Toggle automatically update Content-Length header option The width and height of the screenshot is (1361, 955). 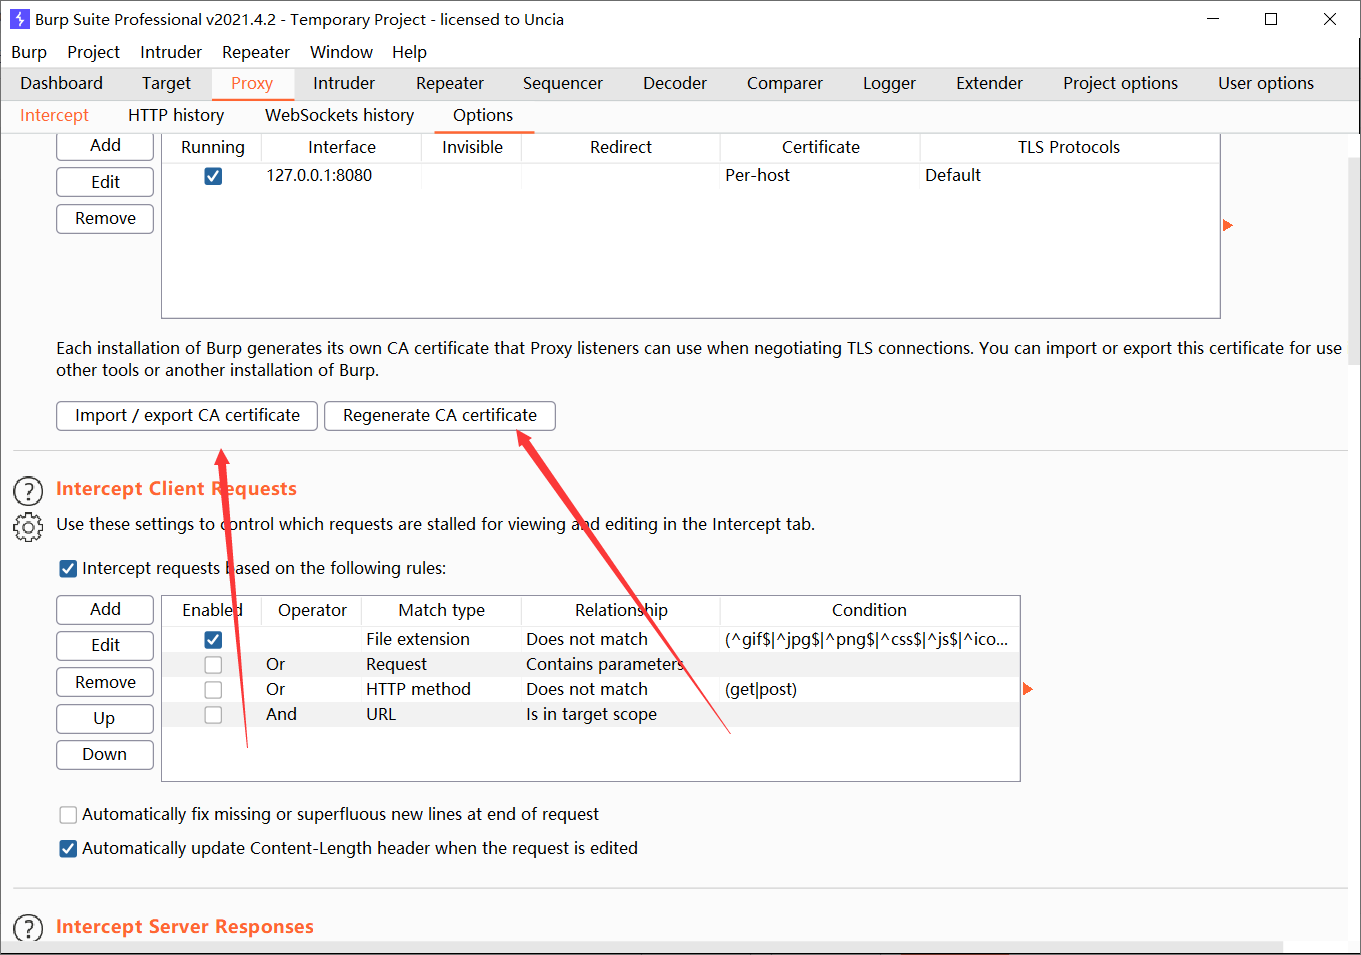(x=68, y=849)
